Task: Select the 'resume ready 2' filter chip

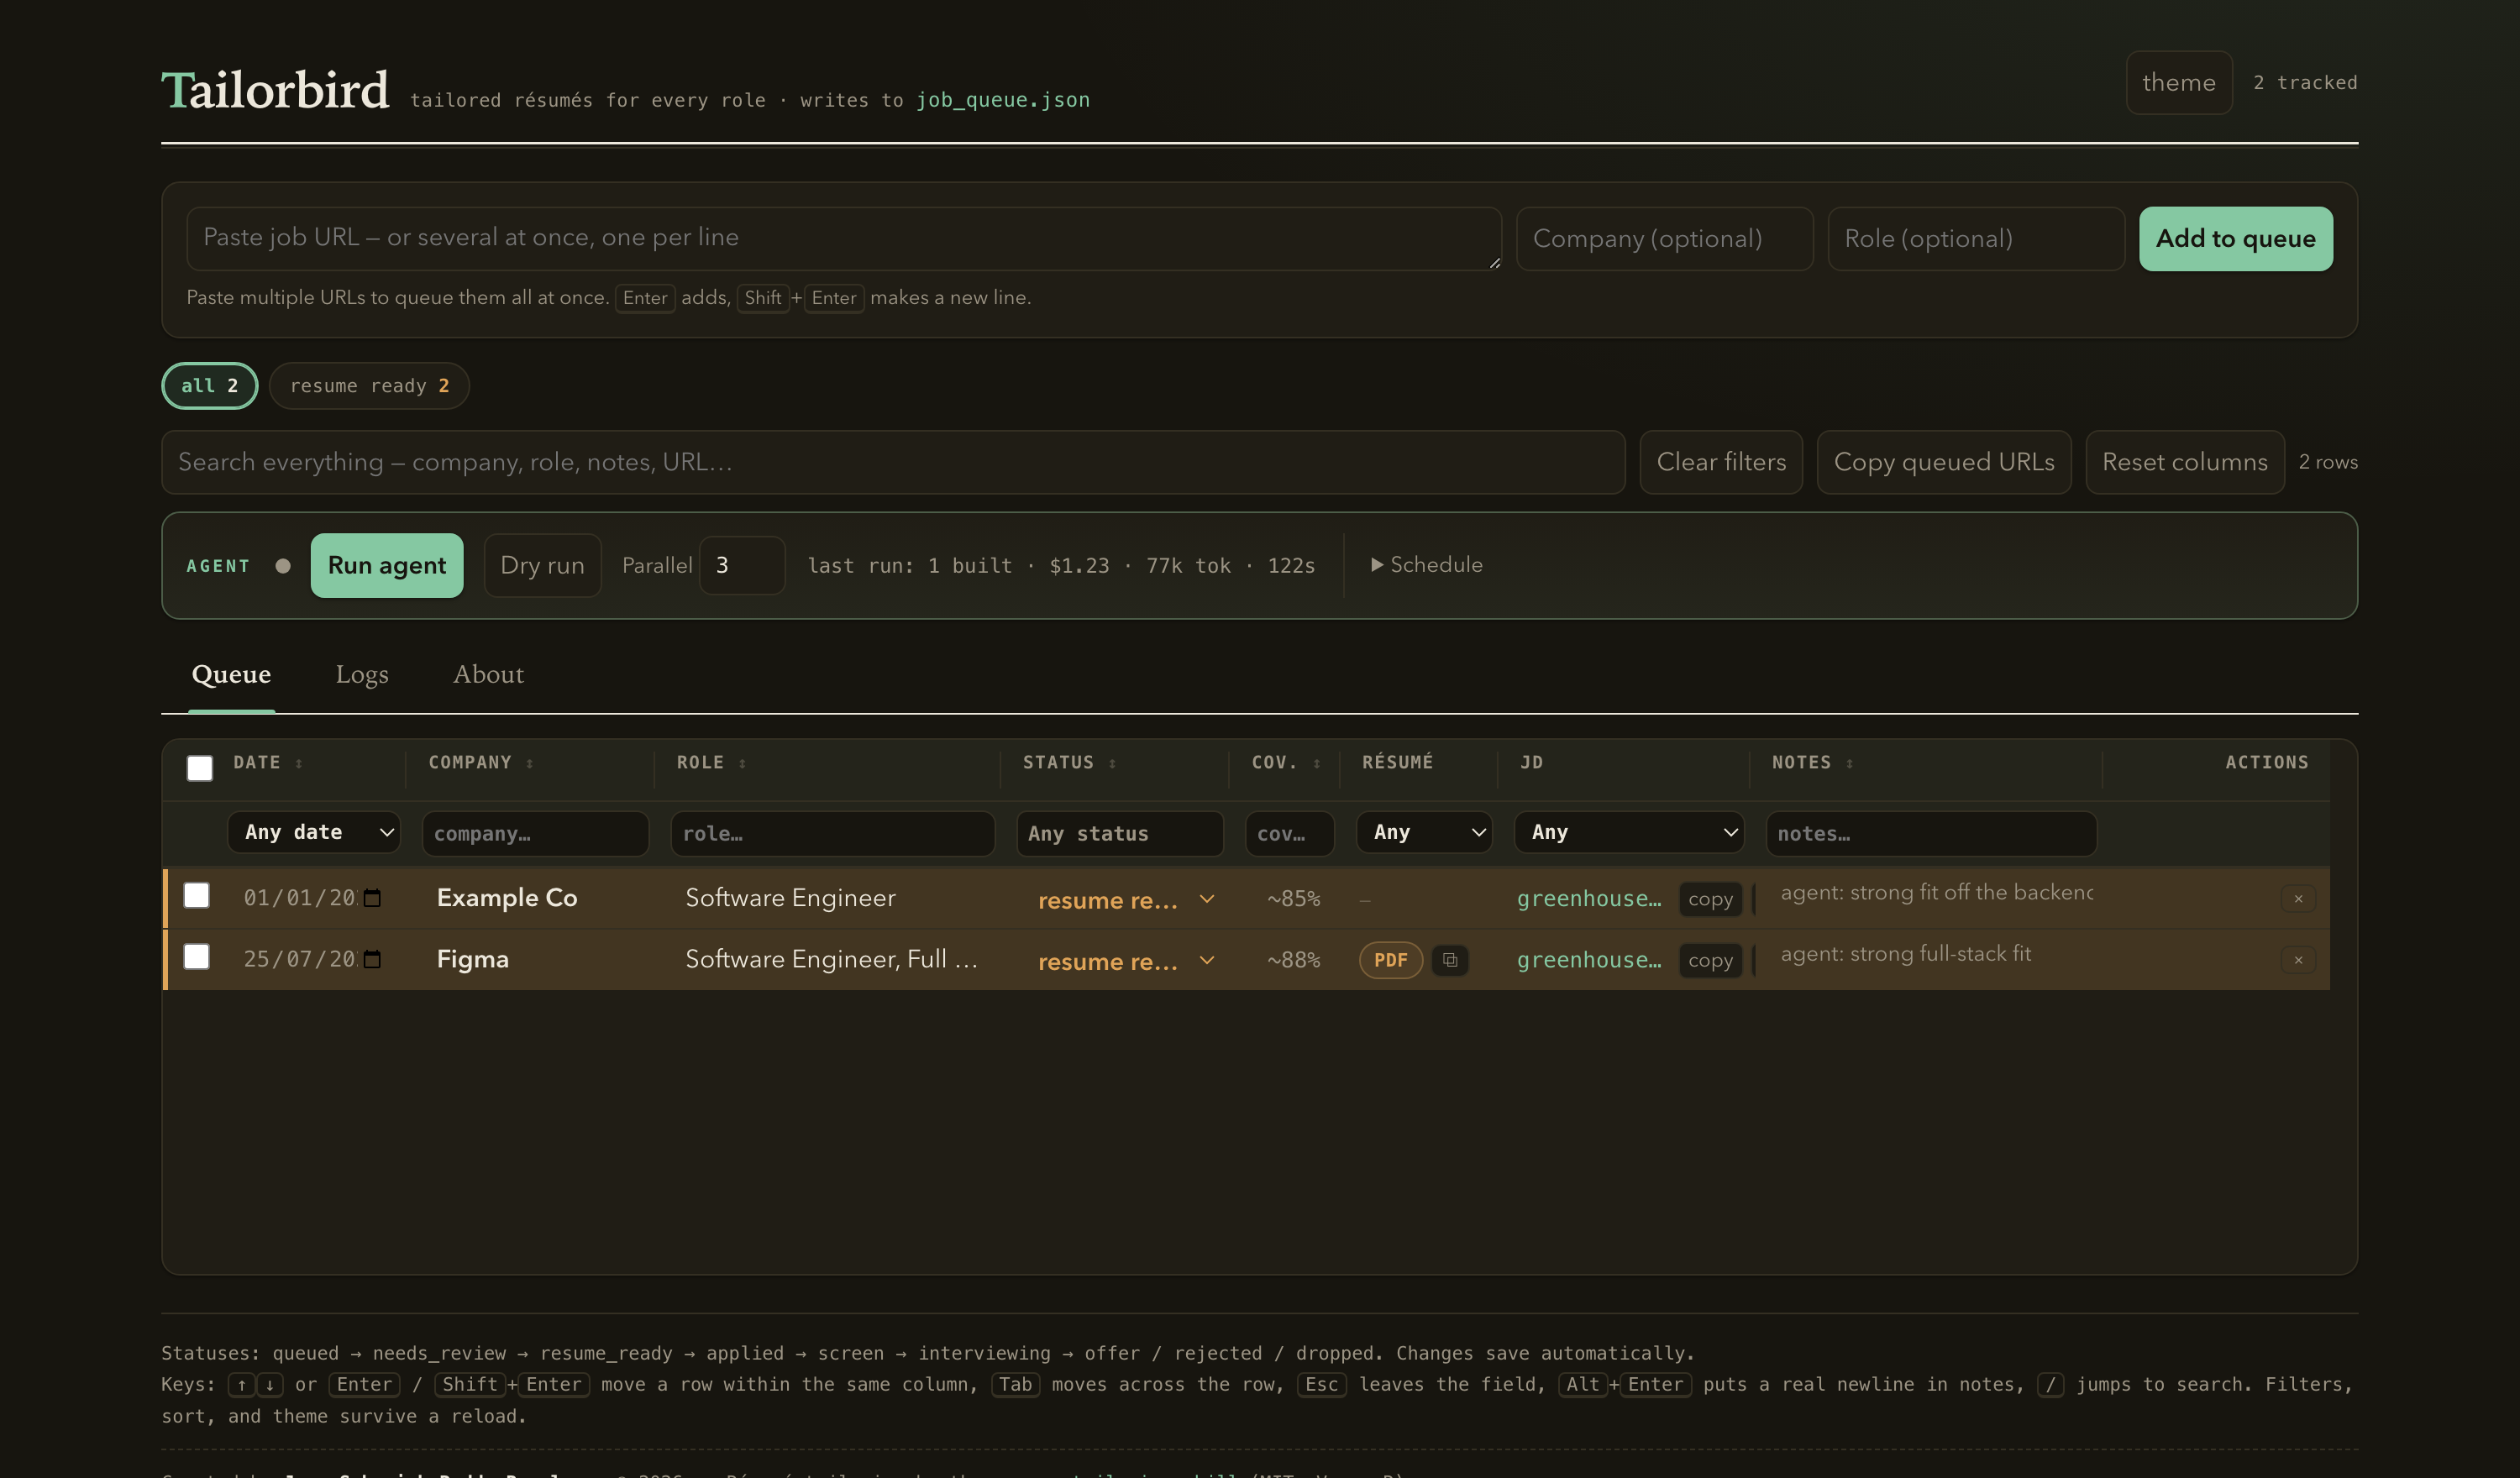Action: 369,386
